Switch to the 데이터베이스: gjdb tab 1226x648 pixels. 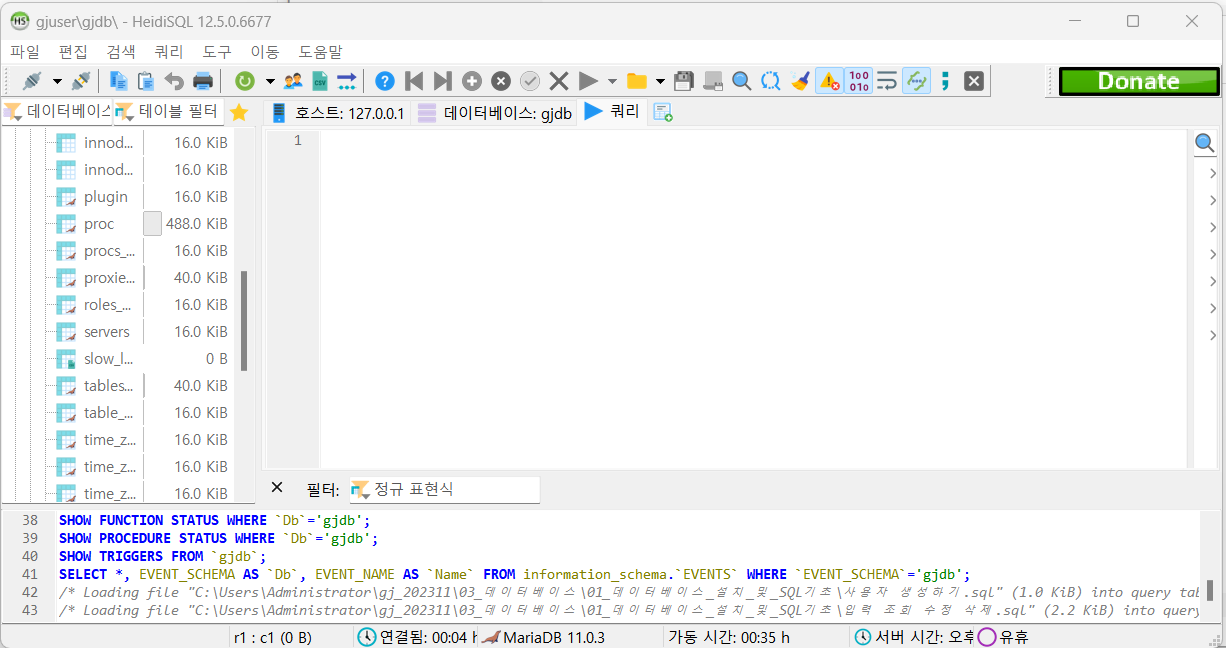(495, 113)
